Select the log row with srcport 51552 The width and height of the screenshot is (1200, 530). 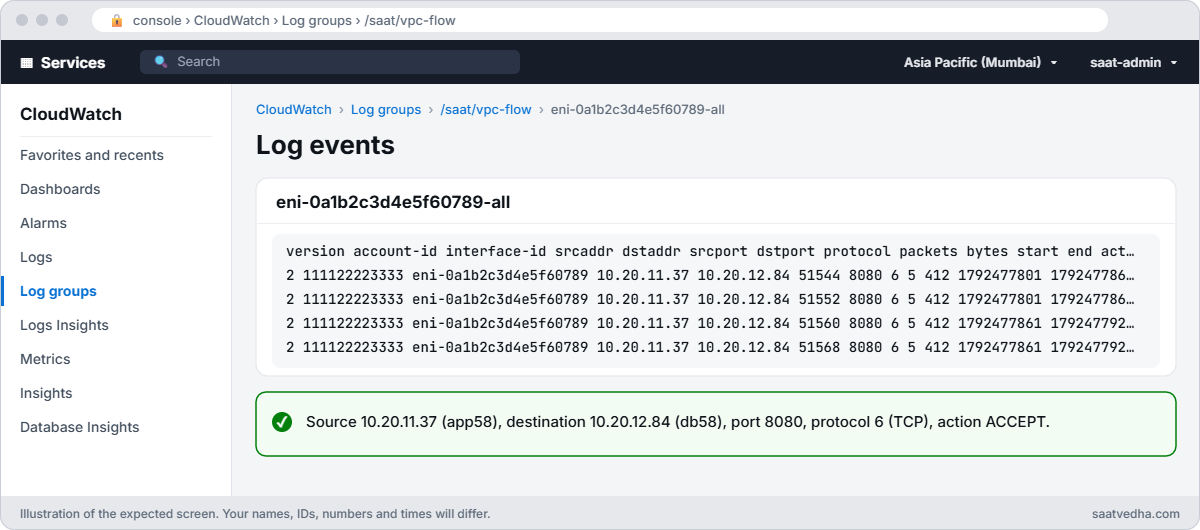coord(710,299)
